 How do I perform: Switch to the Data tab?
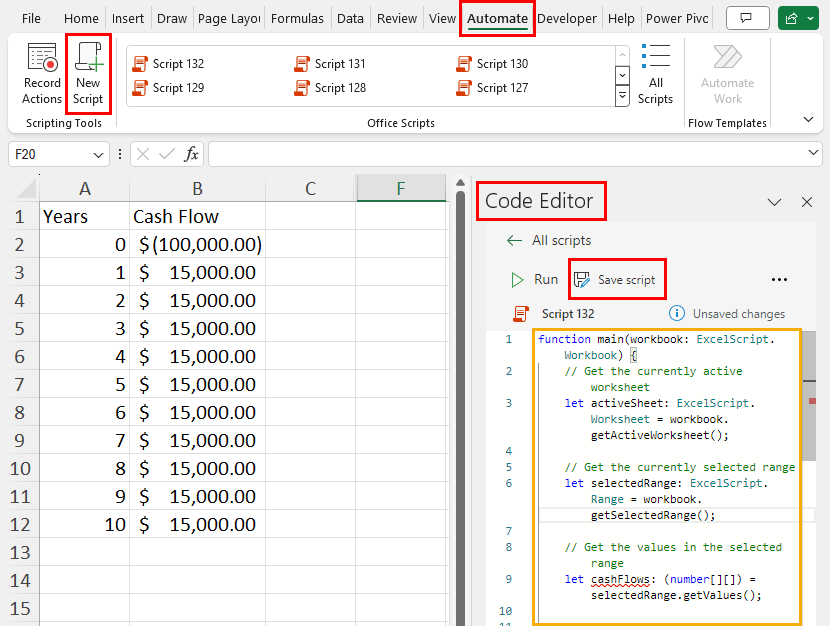(x=350, y=19)
